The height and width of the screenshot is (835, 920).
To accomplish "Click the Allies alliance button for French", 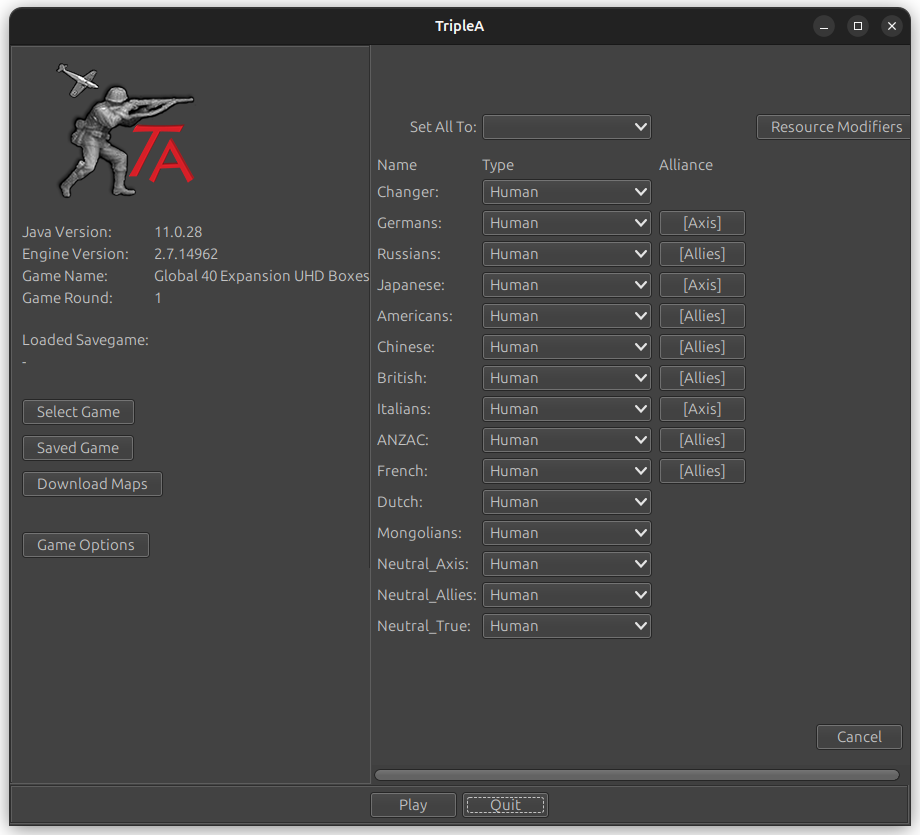I will (701, 471).
